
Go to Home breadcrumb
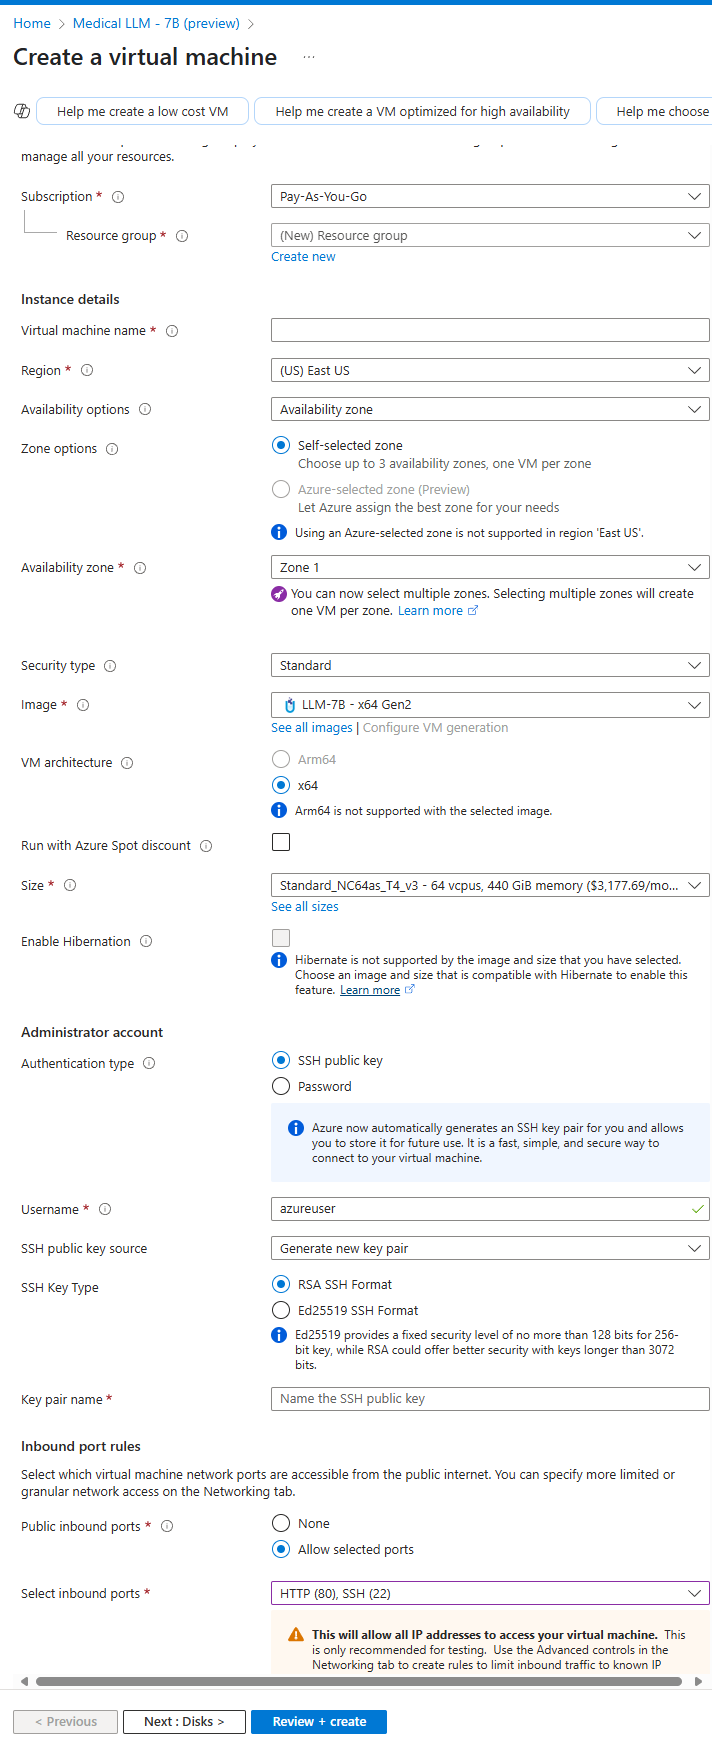pos(32,23)
